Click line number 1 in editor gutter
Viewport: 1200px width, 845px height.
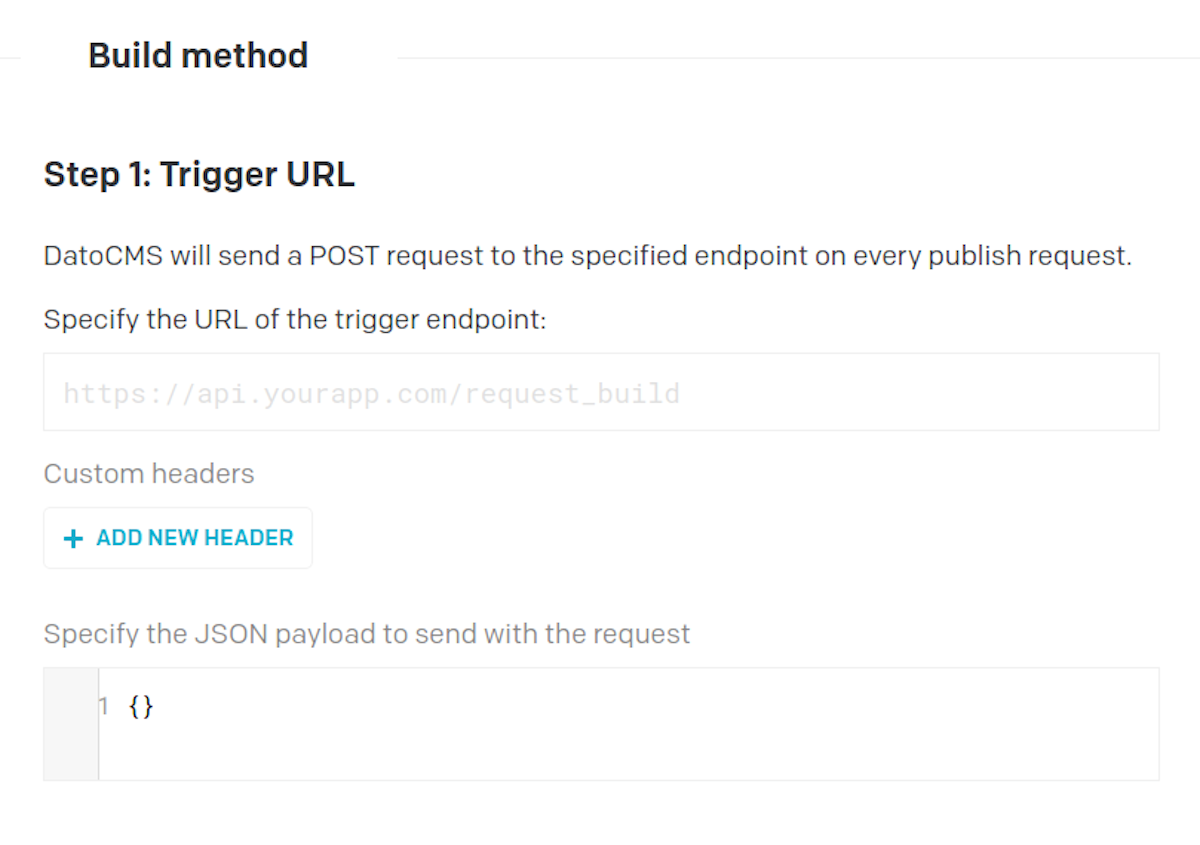[103, 707]
